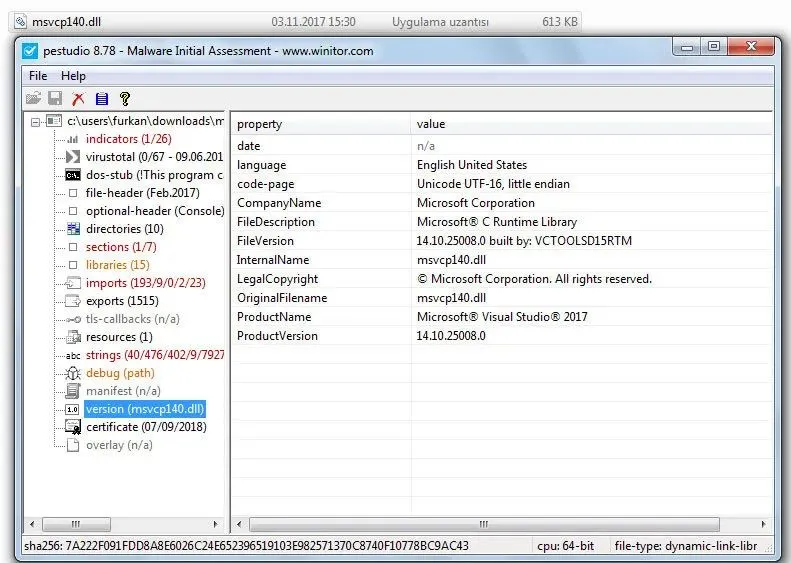
Task: Click the bug icon beside debug
Action: click(73, 373)
